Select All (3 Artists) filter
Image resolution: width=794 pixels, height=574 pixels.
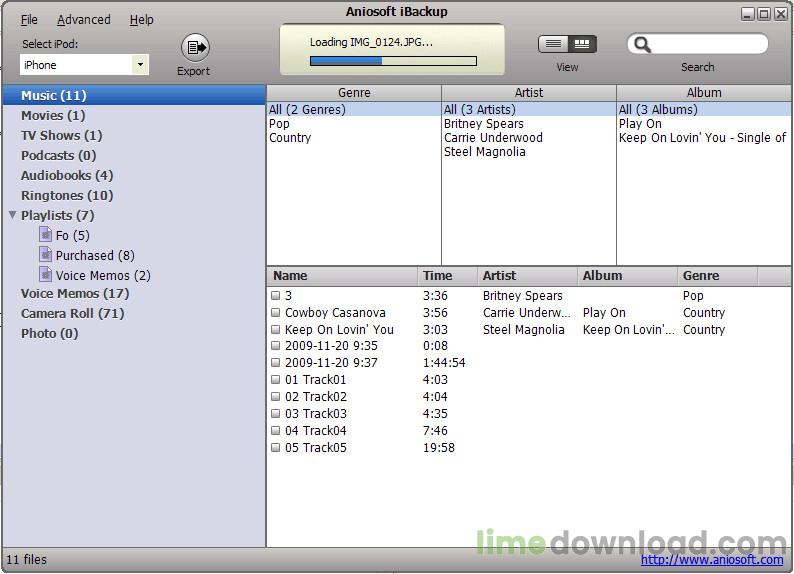[529, 109]
